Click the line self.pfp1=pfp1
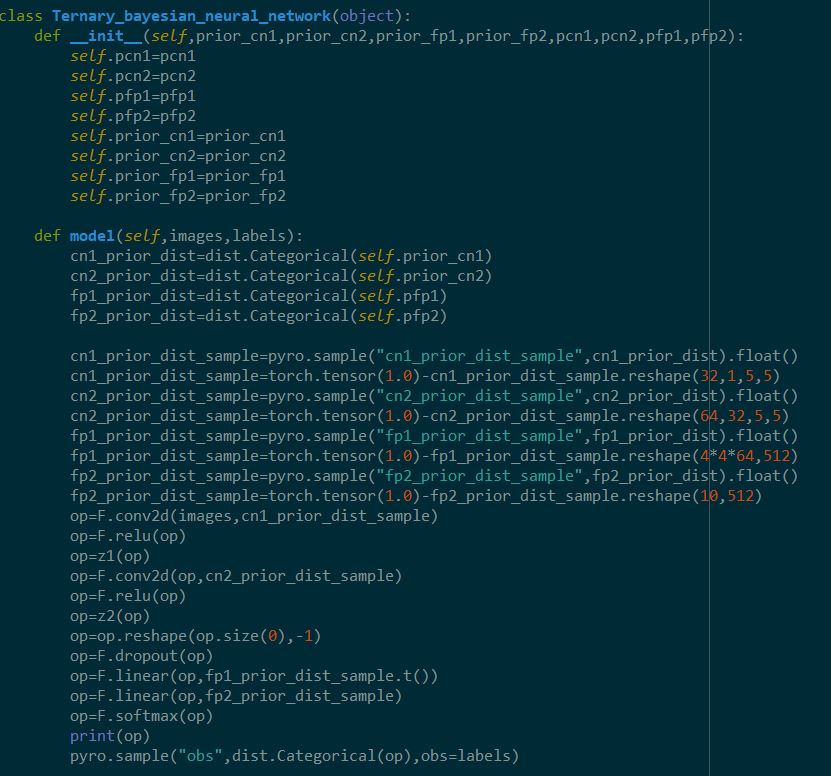This screenshot has height=776, width=831. pos(133,96)
